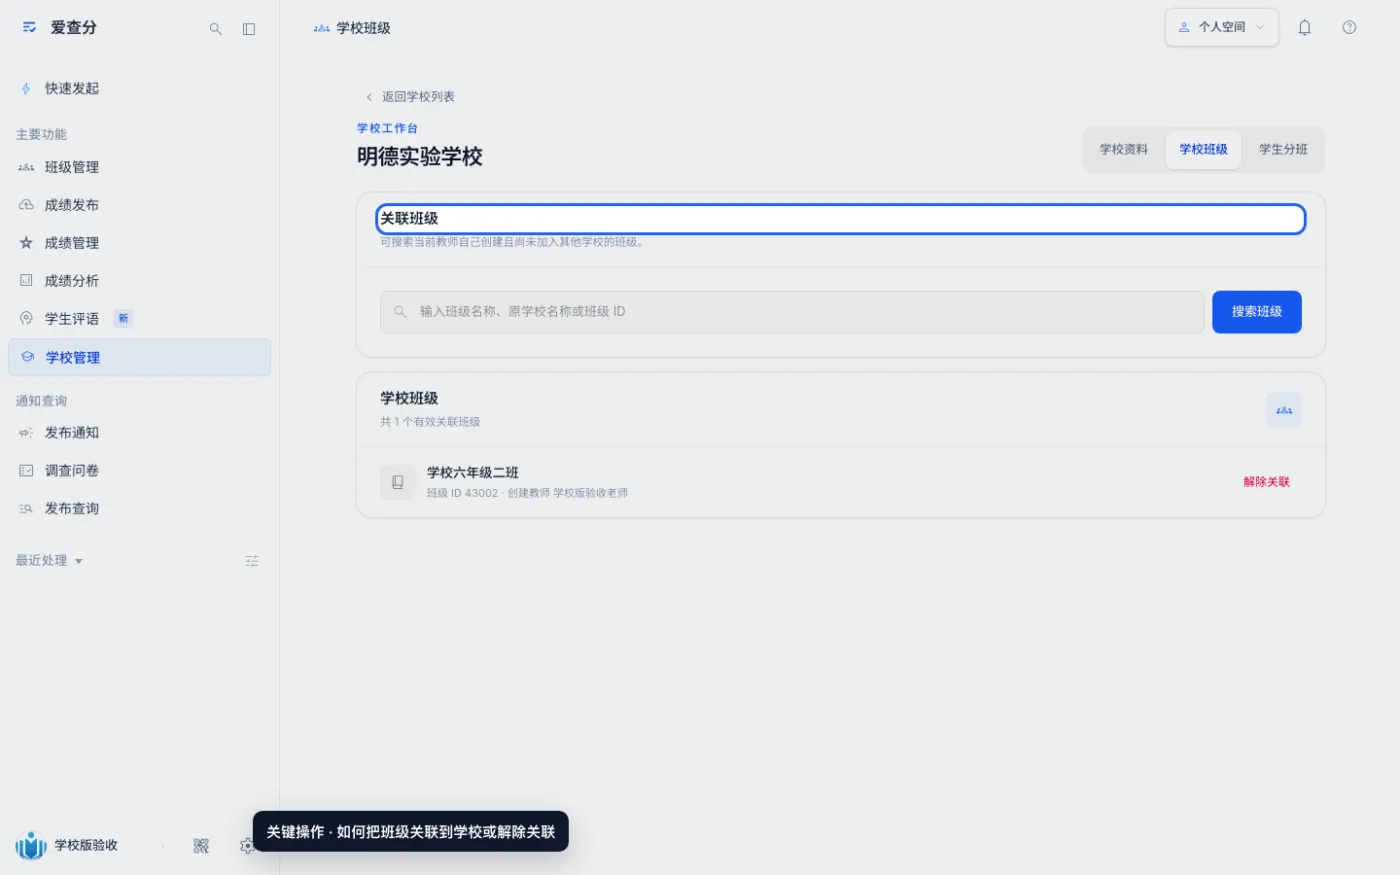
Task: Focus the 输入班级名称 search field
Action: pos(792,312)
